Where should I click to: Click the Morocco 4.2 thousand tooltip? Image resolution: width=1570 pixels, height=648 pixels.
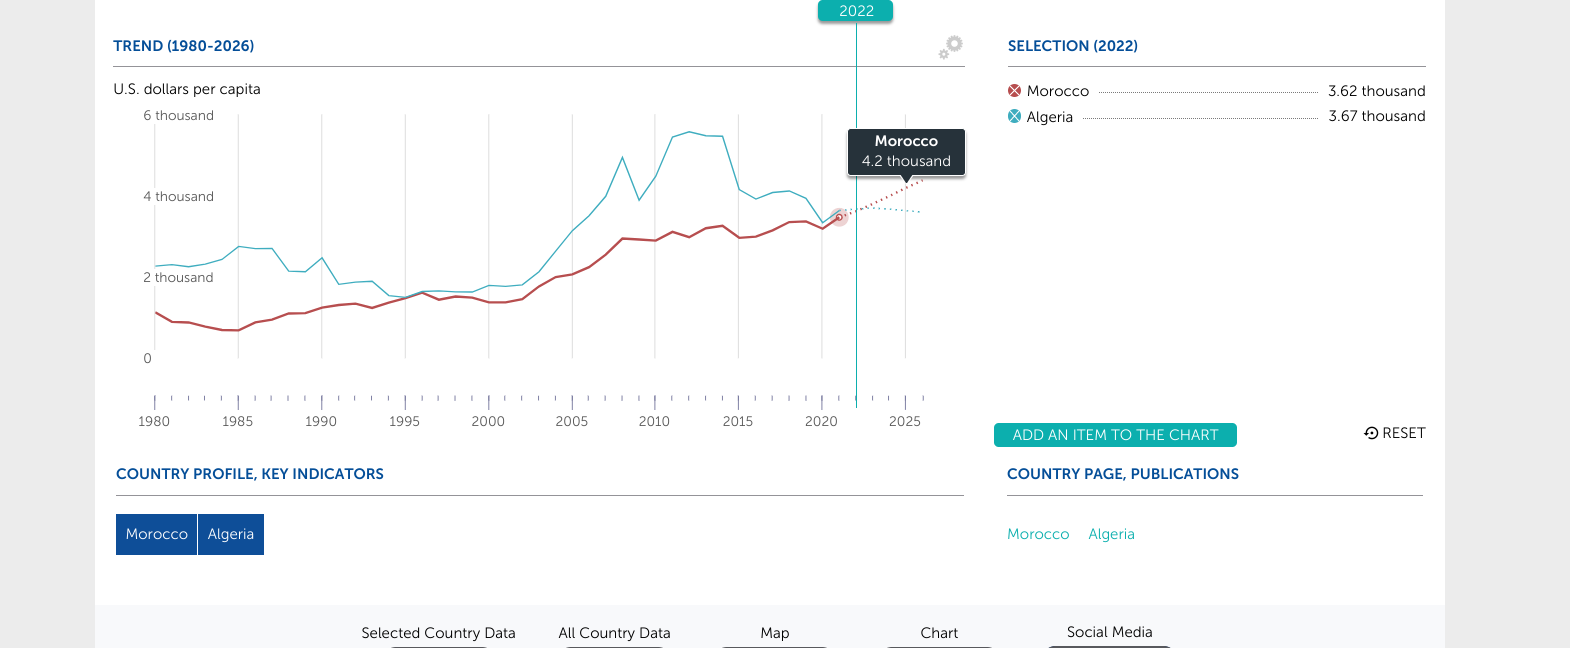click(x=906, y=151)
